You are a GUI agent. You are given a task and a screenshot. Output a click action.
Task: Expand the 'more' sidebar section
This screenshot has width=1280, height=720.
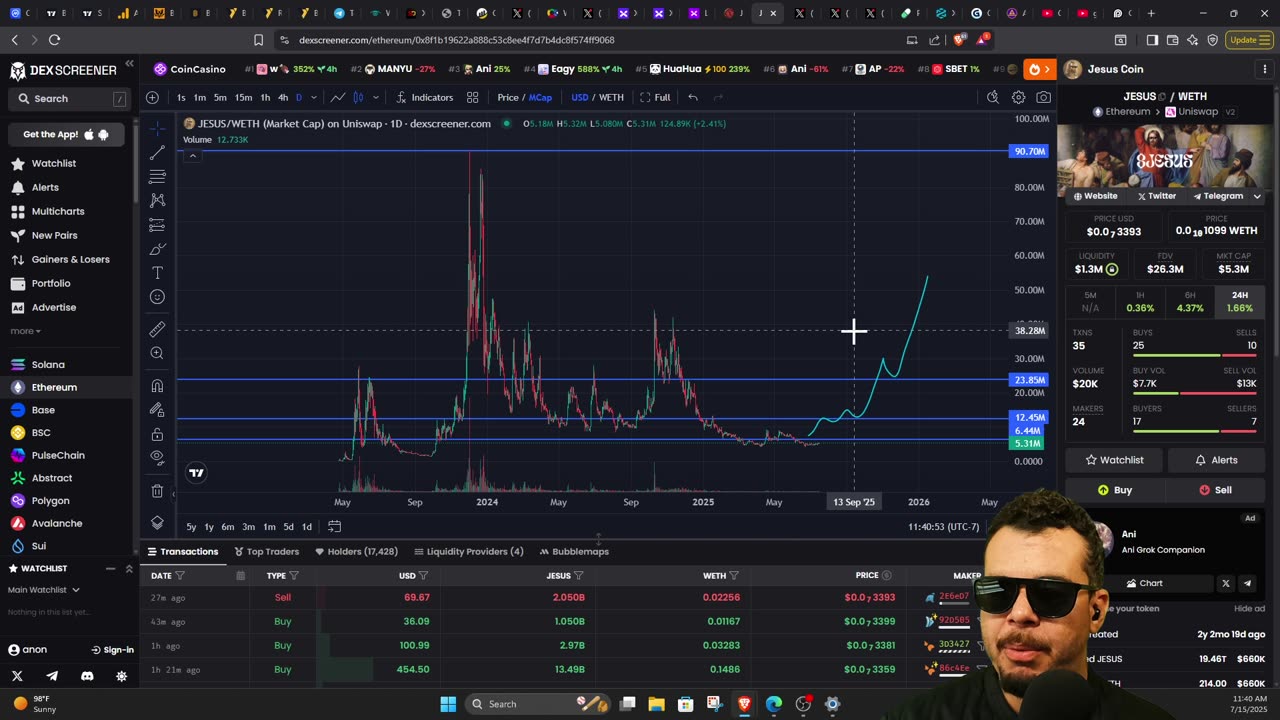[x=26, y=331]
